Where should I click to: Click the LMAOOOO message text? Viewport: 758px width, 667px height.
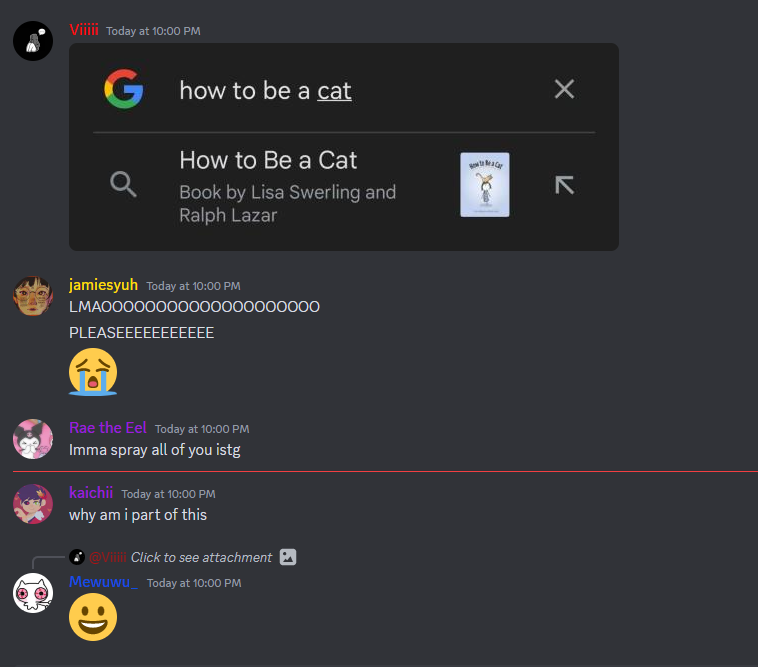(194, 307)
